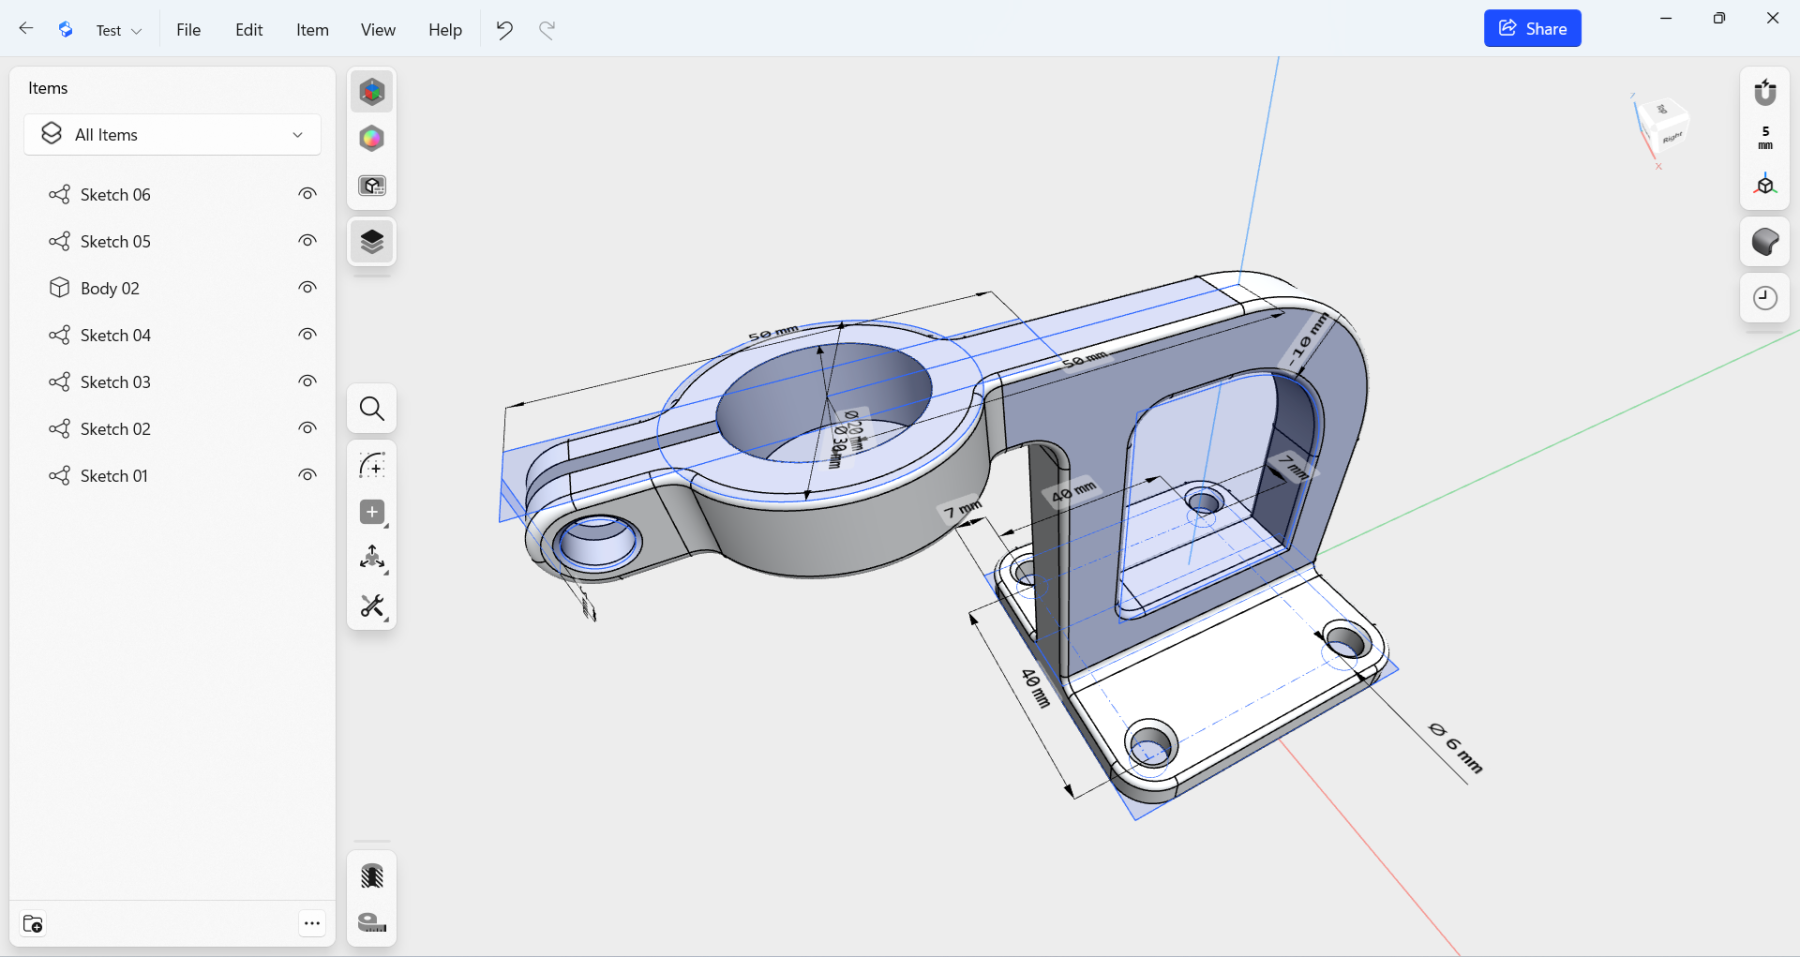Hide Sketch 01 with the eye icon
The height and width of the screenshot is (957, 1800).
coord(307,475)
